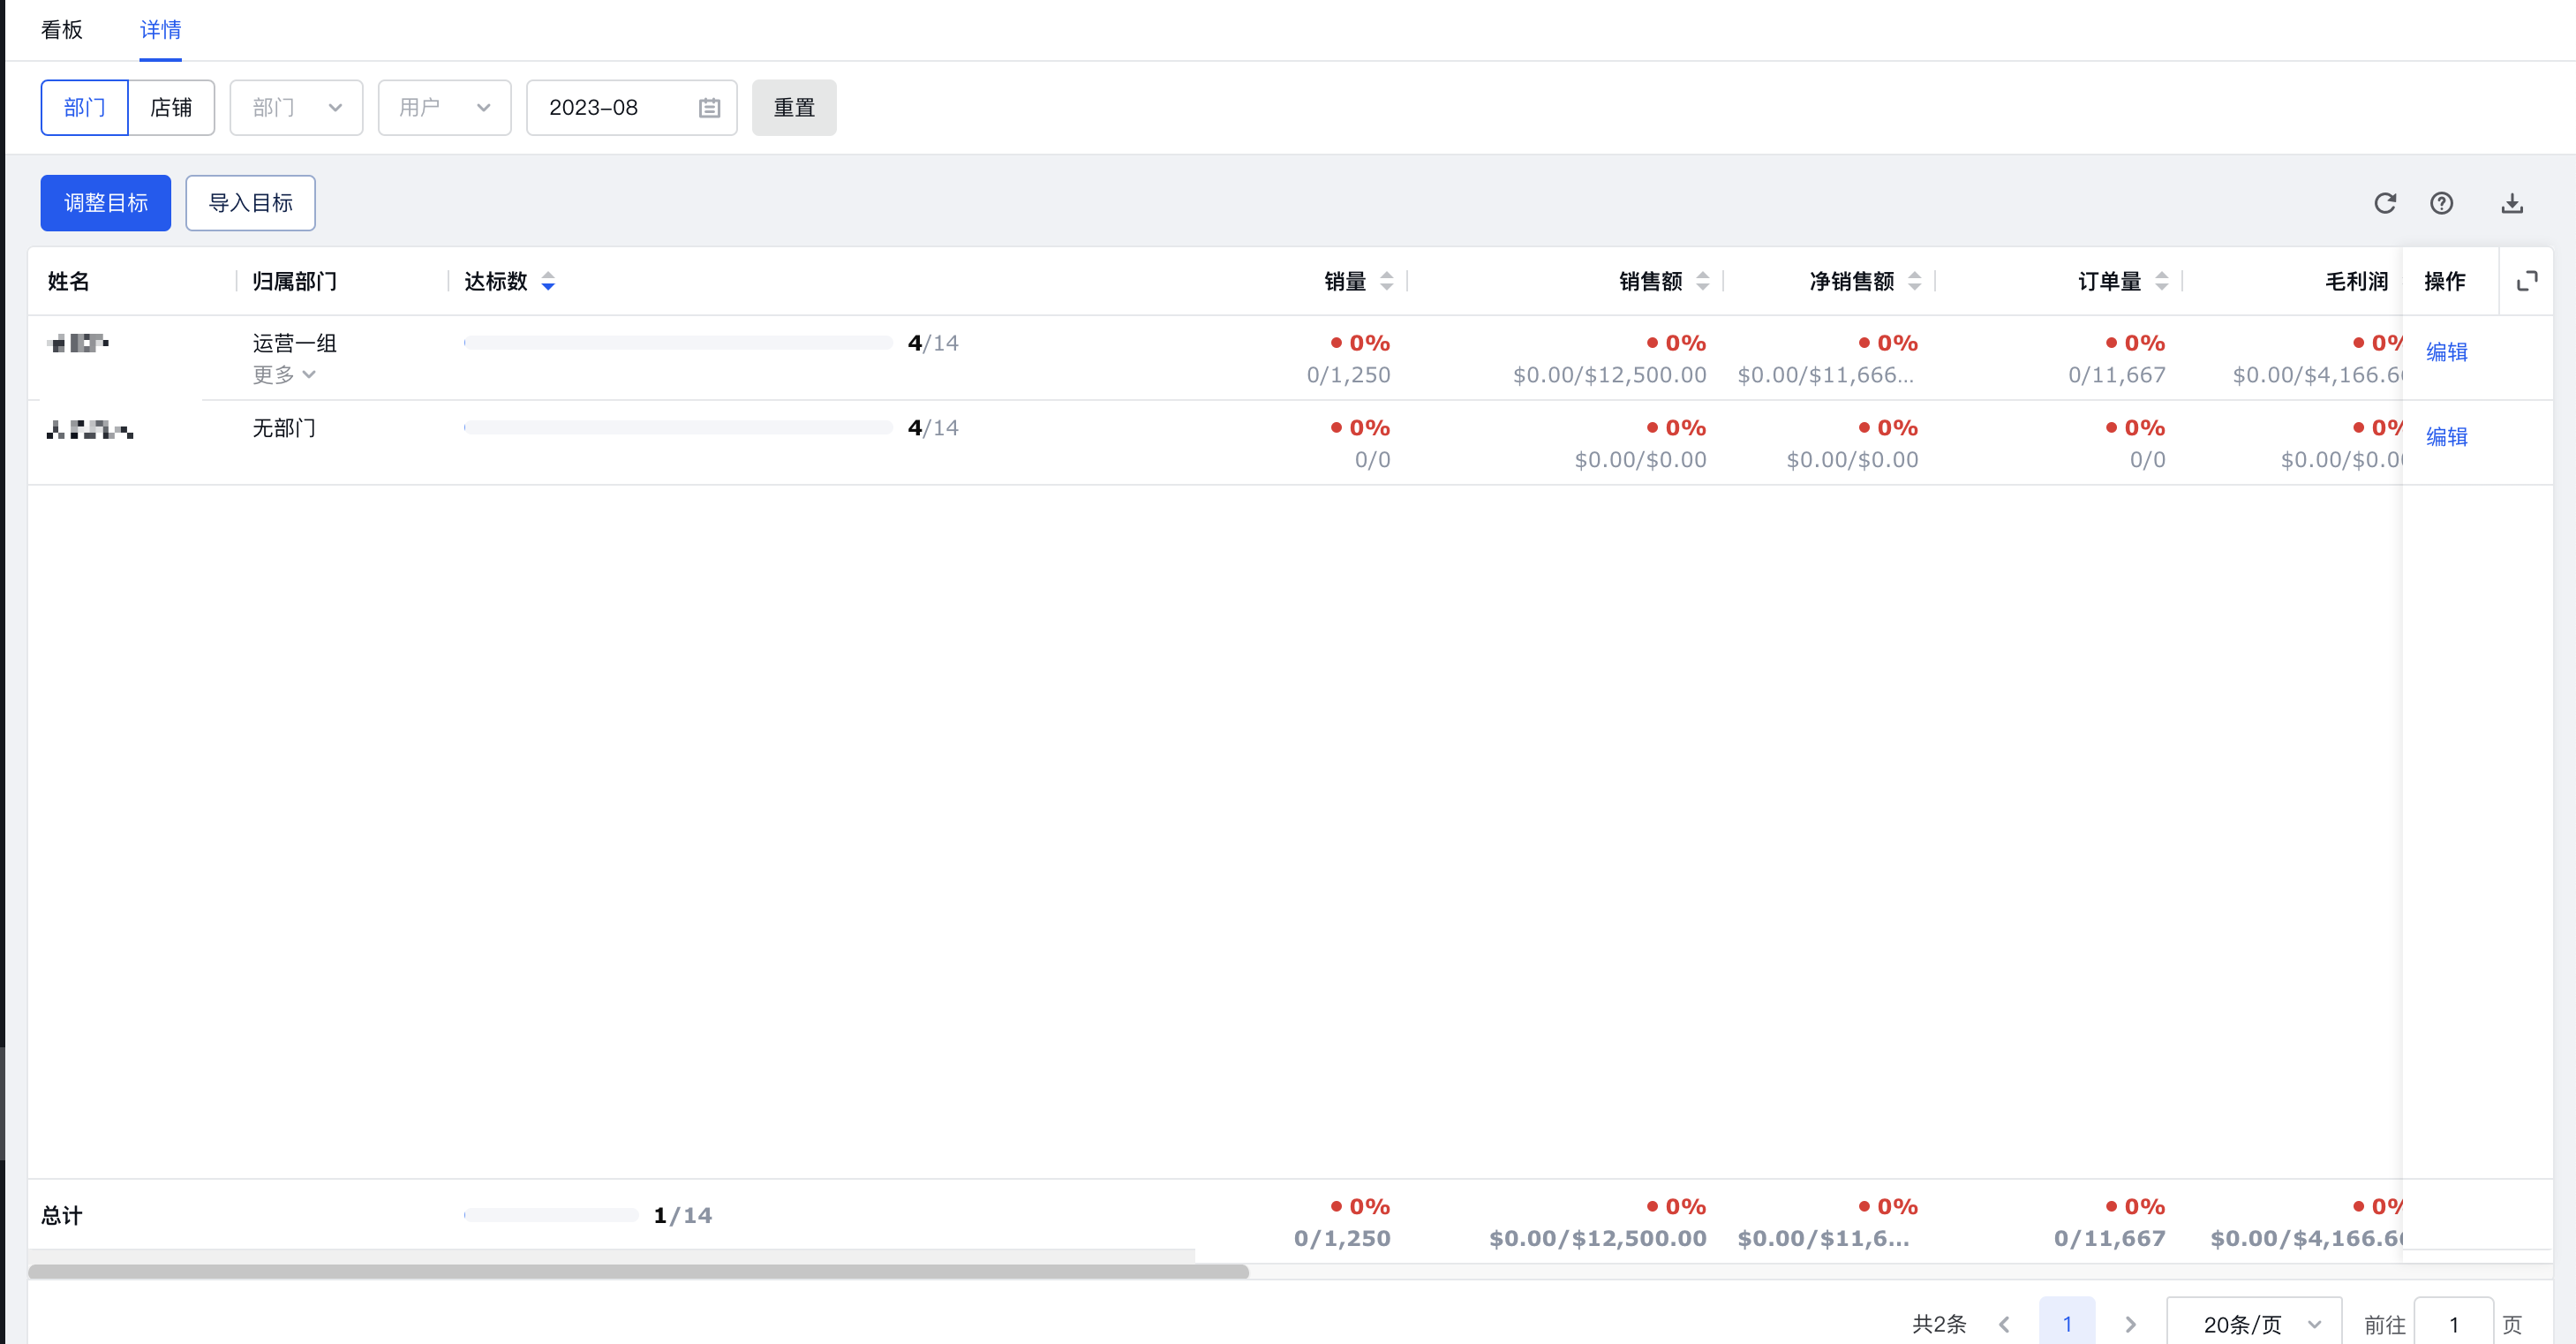Click the 归属部门 column header
This screenshot has height=1344, width=2576.
point(294,282)
